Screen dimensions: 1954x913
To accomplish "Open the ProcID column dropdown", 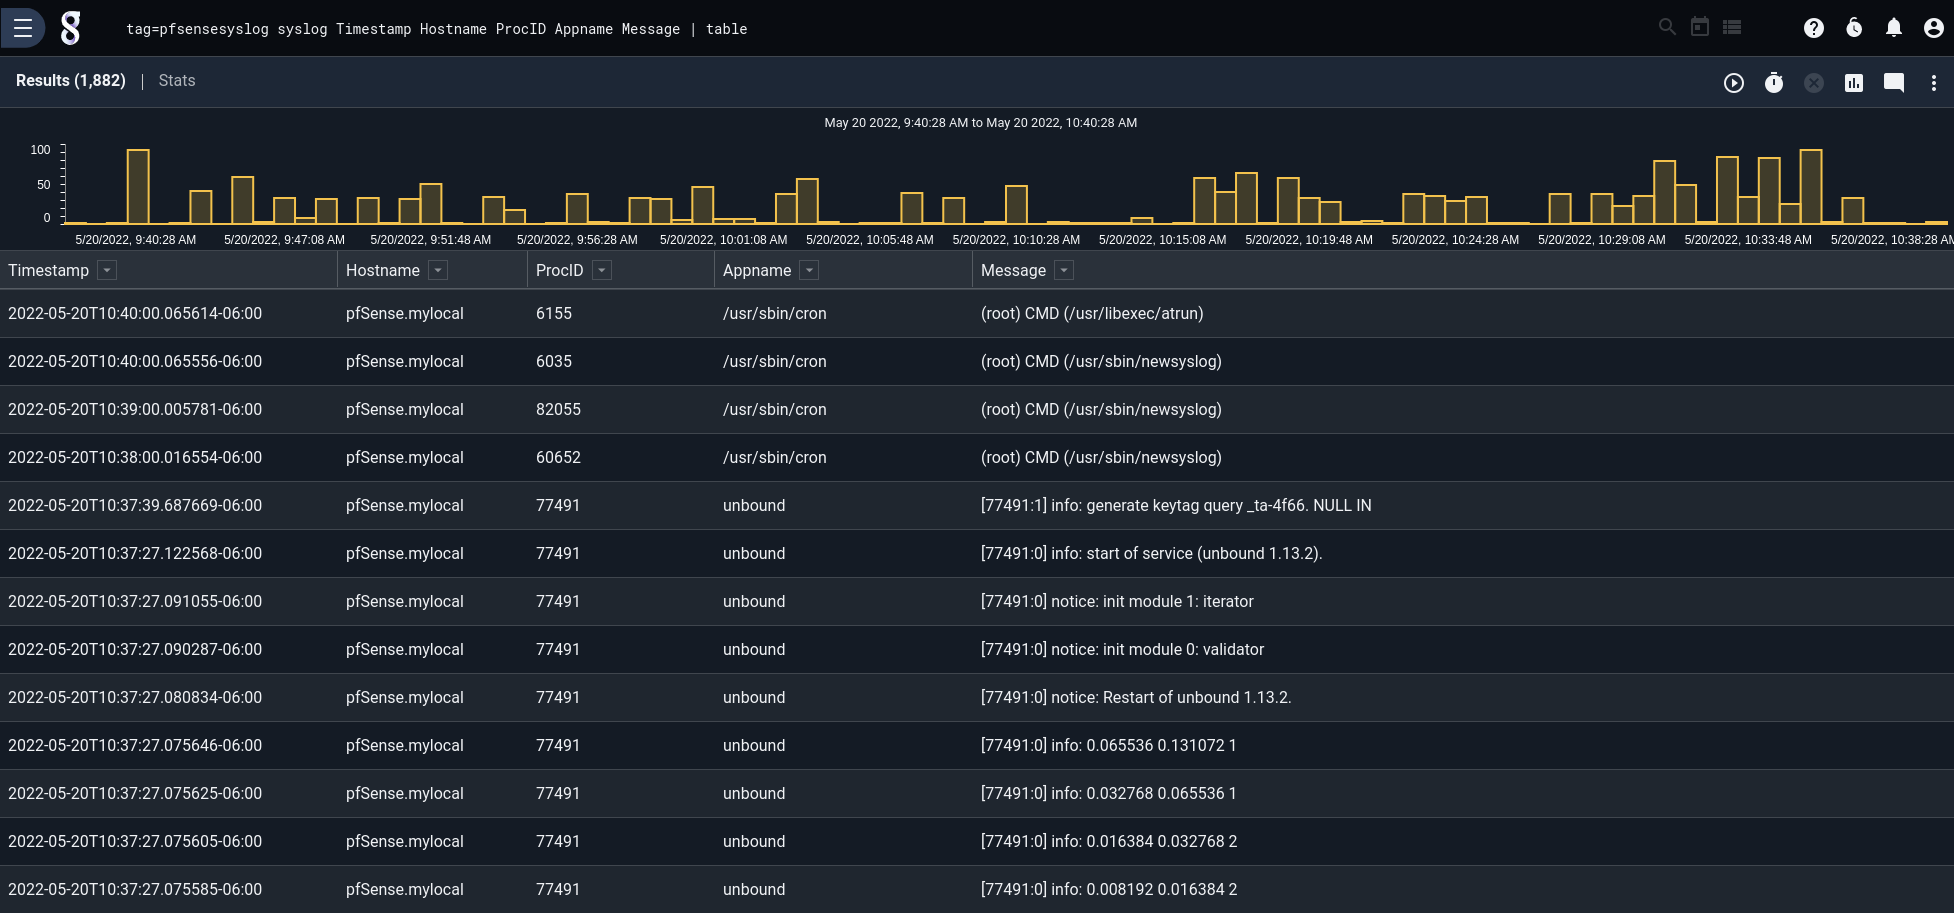I will (x=602, y=270).
